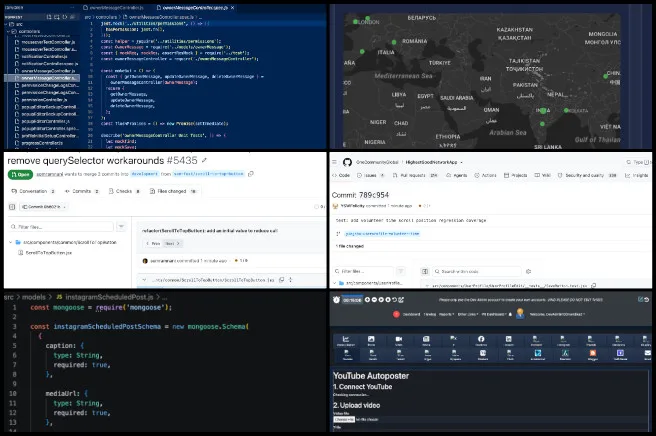The width and height of the screenshot is (656, 436).
Task: Open the development base branch link
Action: click(x=145, y=174)
